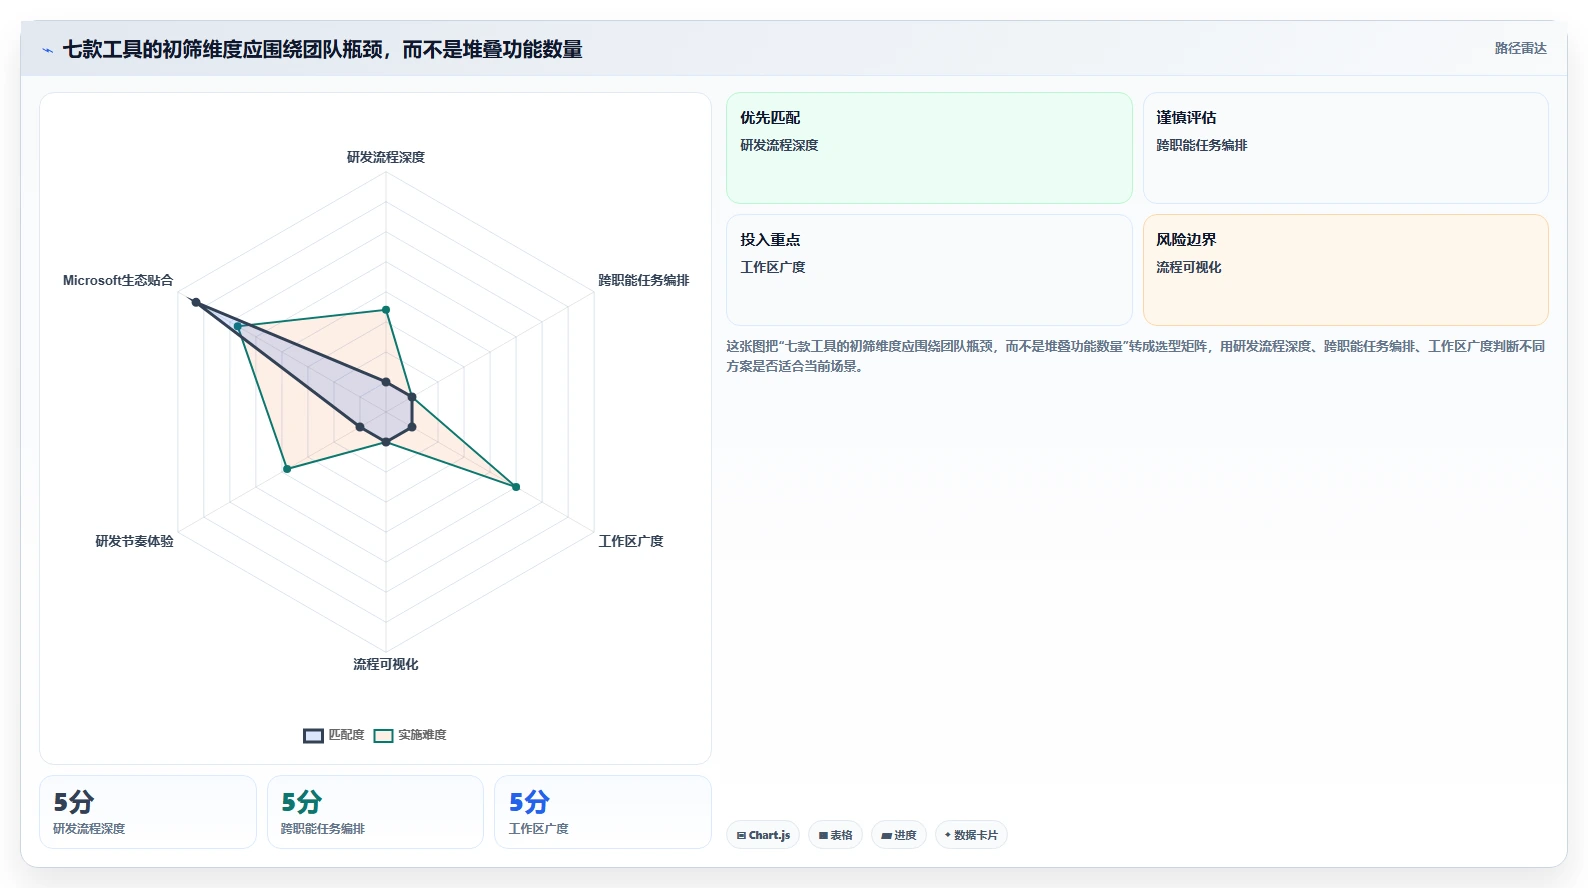Viewport: 1588px width, 888px height.
Task: Click the 5分 研发流程深度 stat card
Action: coord(148,812)
